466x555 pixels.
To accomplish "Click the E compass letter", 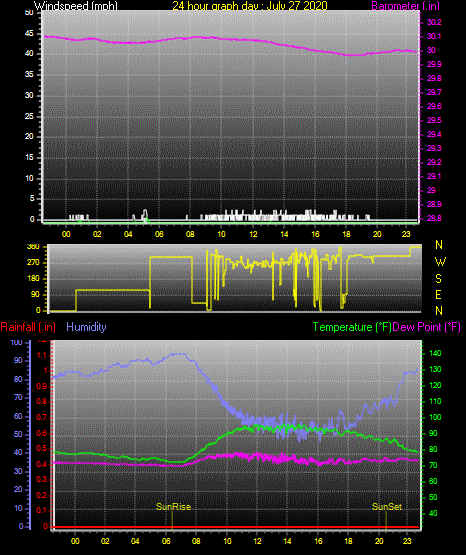I will click(438, 294).
